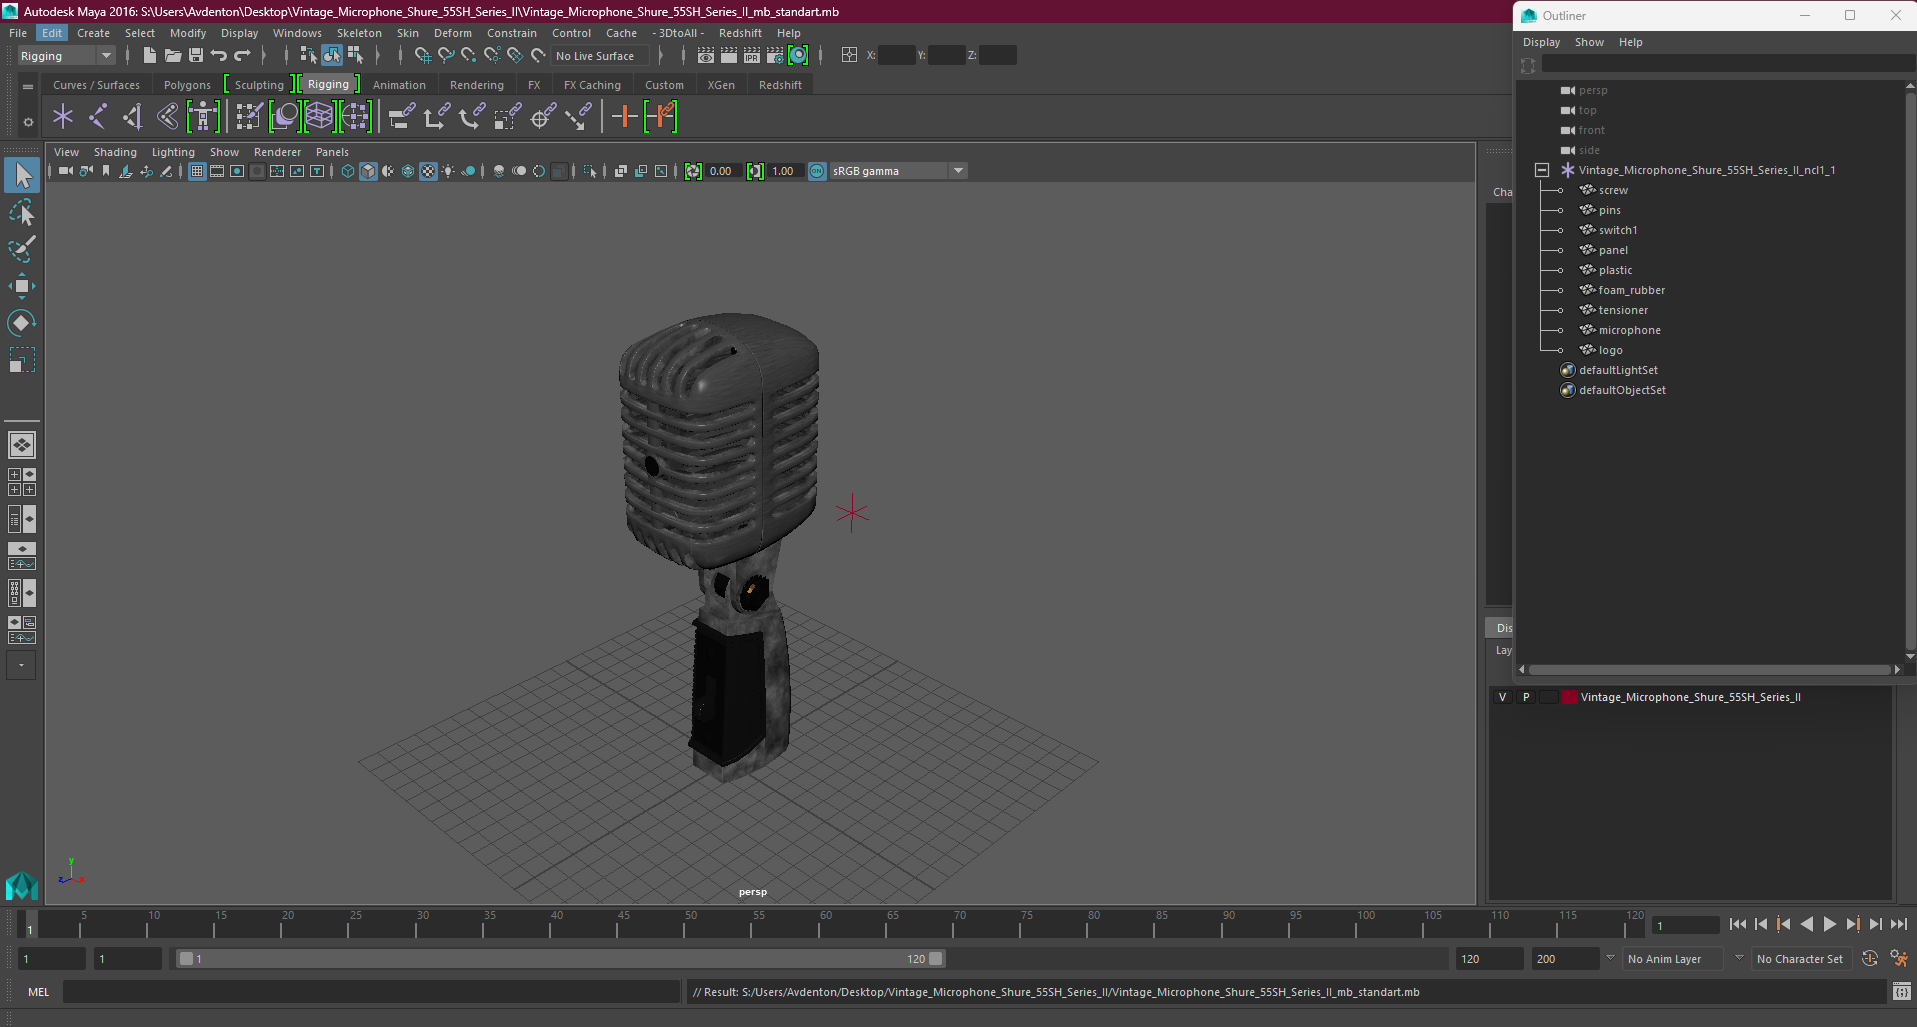Toggle wireframe shading in the viewport toolbar
The image size is (1917, 1027).
pos(348,171)
